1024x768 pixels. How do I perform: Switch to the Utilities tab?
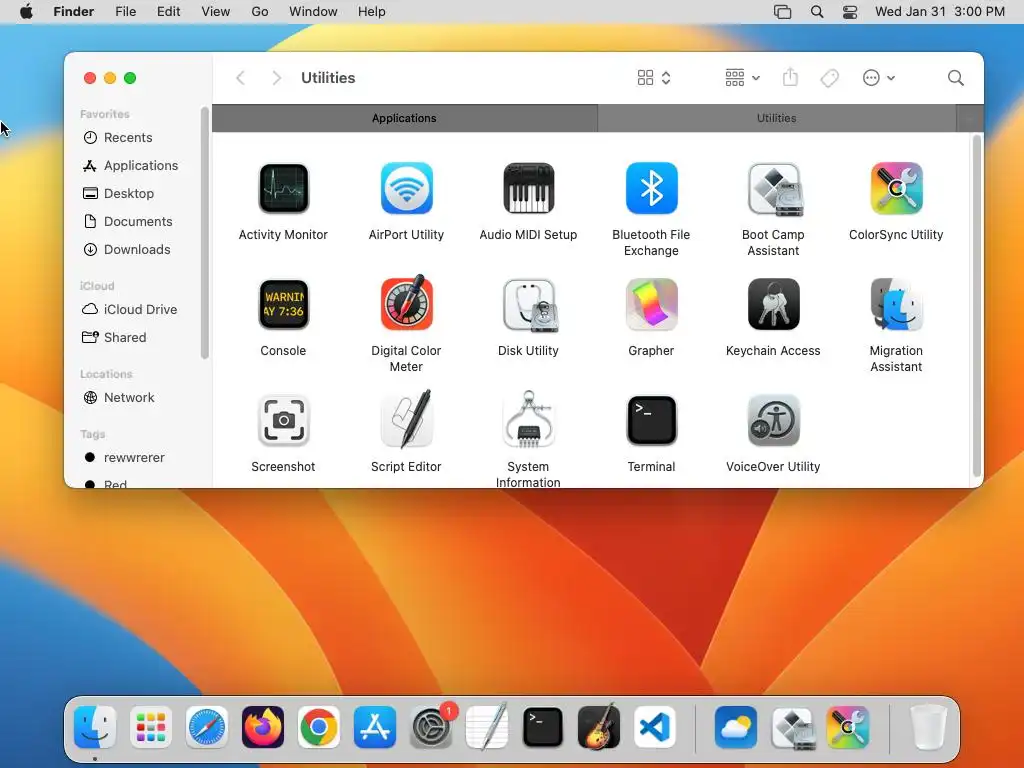776,118
